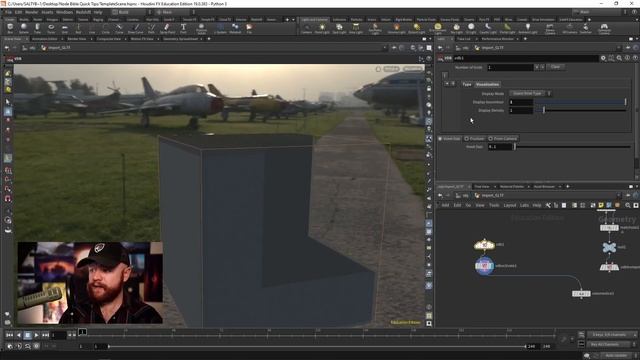
Task: Add a Gamepad Camera from the shelf
Action: 604,29
